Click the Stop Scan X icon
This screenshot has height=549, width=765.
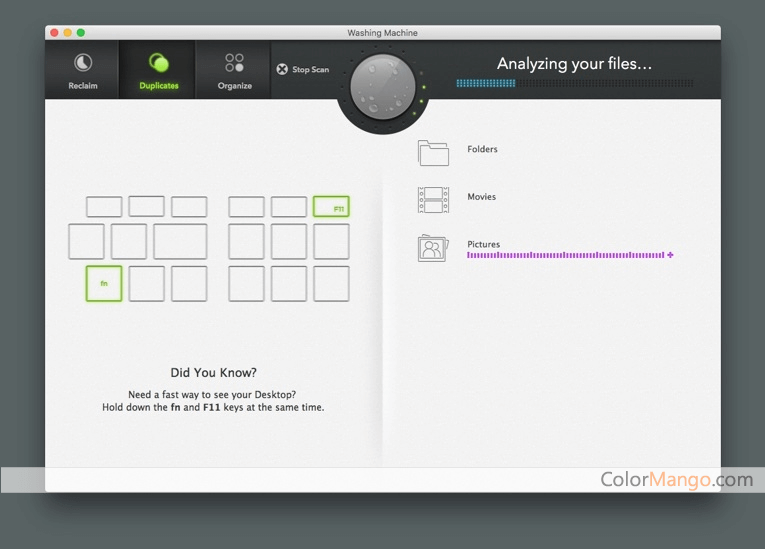pyautogui.click(x=282, y=69)
